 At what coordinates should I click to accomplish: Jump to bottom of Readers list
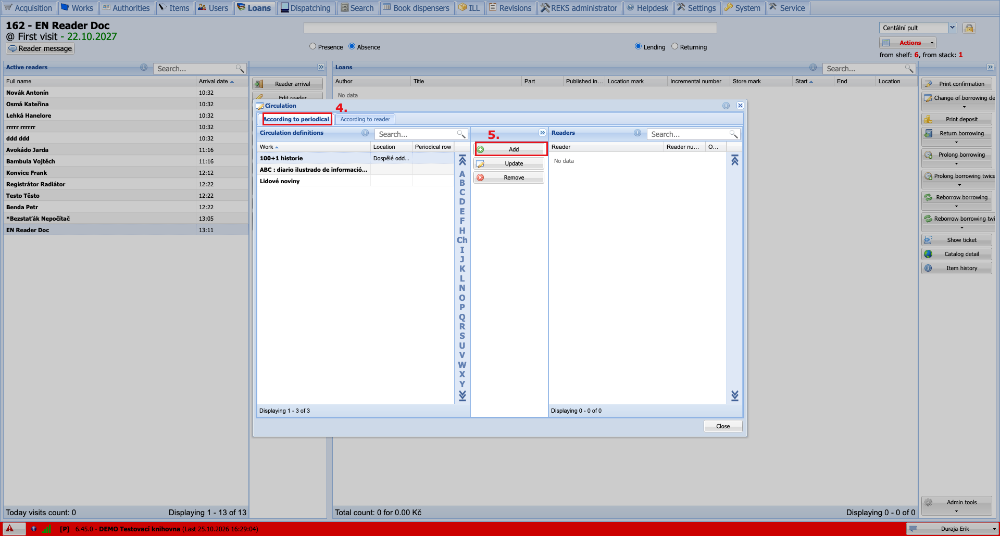735,396
